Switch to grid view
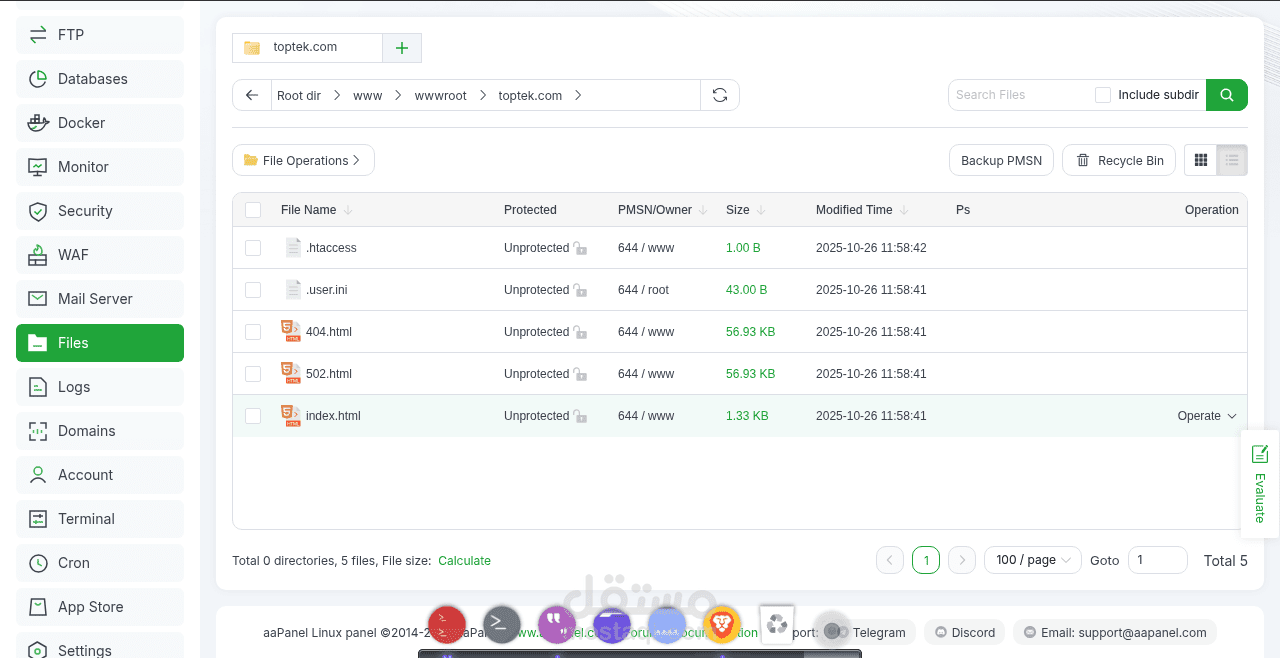This screenshot has width=1280, height=658. 1201,160
